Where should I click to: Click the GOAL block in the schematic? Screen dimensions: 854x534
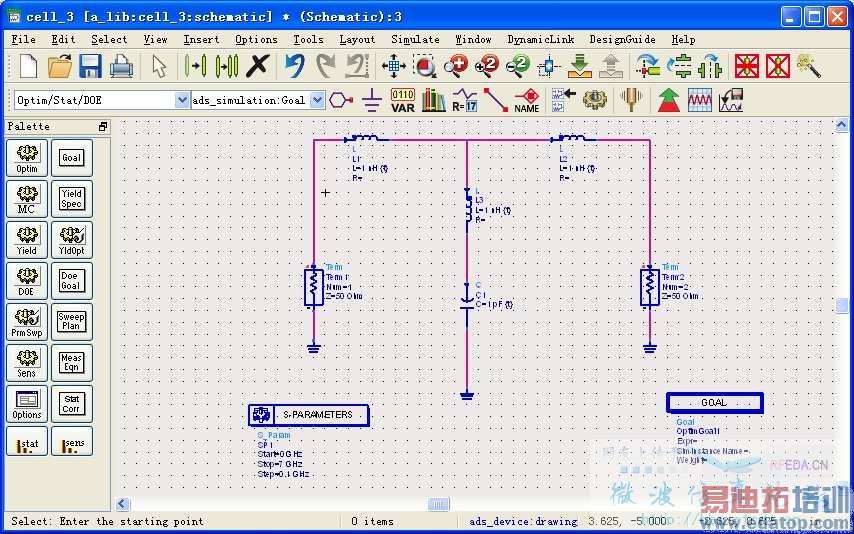pyautogui.click(x=715, y=403)
